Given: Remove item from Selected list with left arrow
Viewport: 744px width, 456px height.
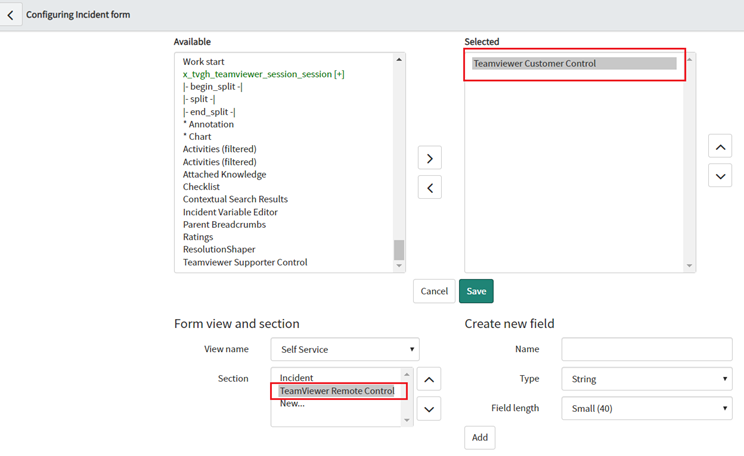Looking at the screenshot, I should [x=430, y=187].
